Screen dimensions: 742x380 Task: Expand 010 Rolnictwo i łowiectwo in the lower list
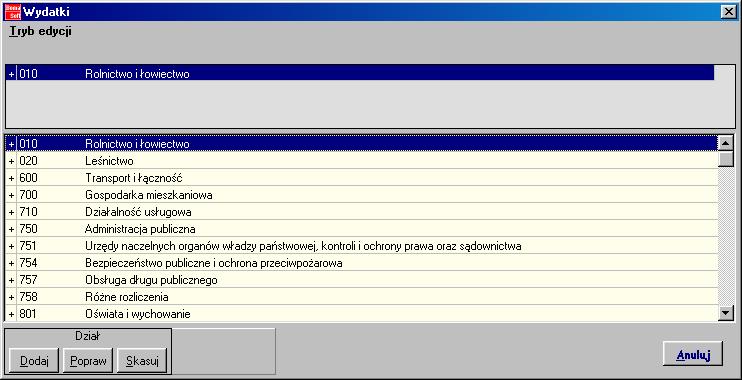(x=11, y=144)
